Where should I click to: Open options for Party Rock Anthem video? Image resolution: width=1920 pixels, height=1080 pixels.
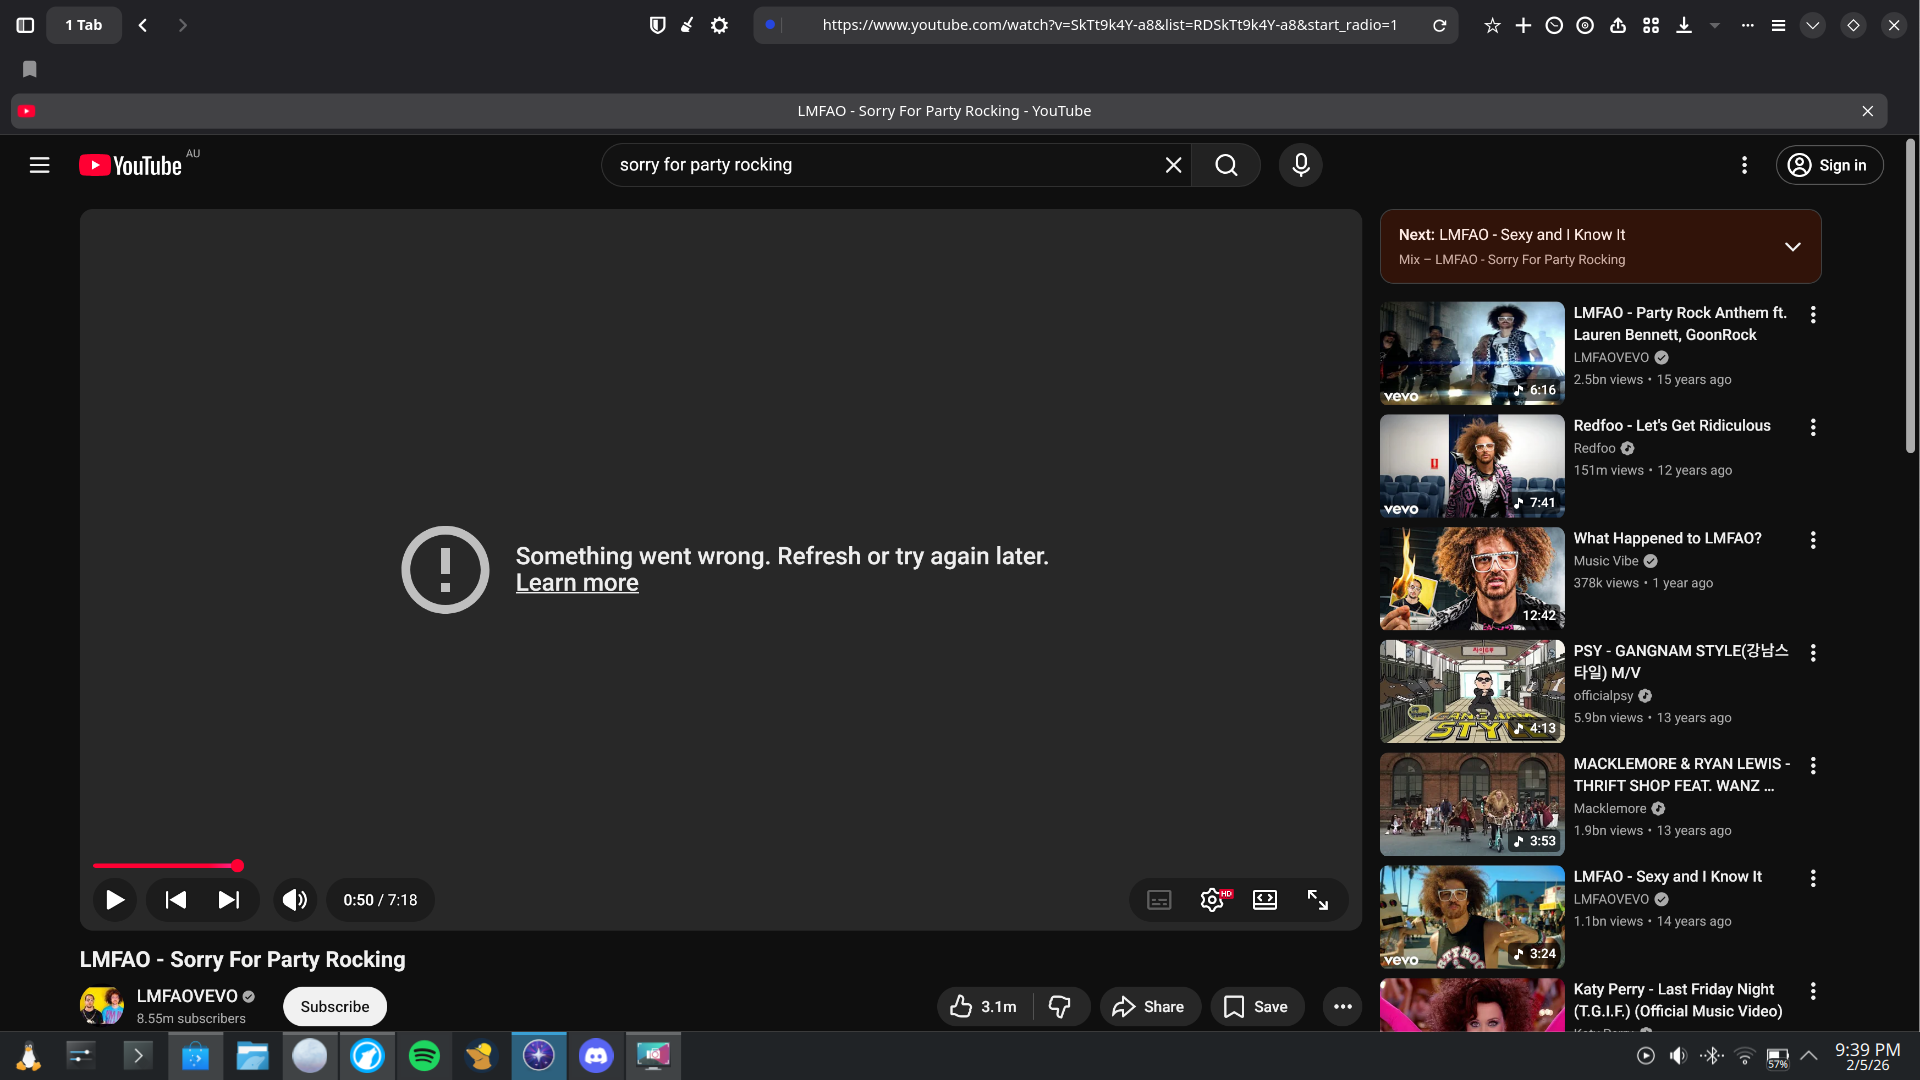(1812, 315)
